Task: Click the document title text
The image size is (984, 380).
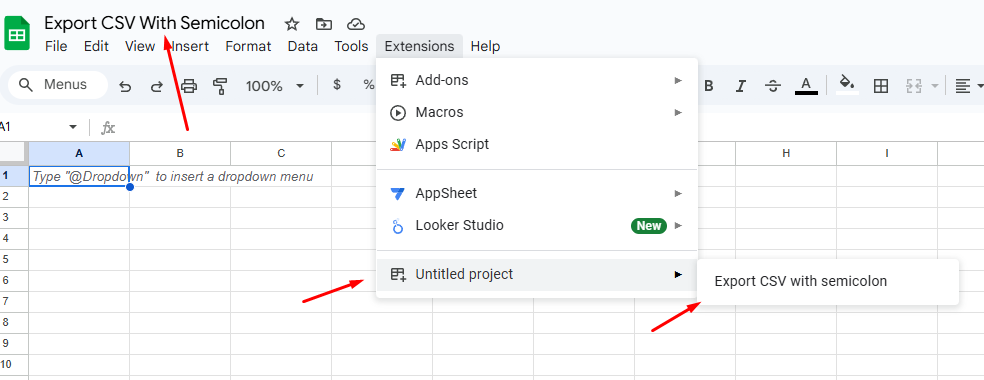Action: pyautogui.click(x=154, y=23)
